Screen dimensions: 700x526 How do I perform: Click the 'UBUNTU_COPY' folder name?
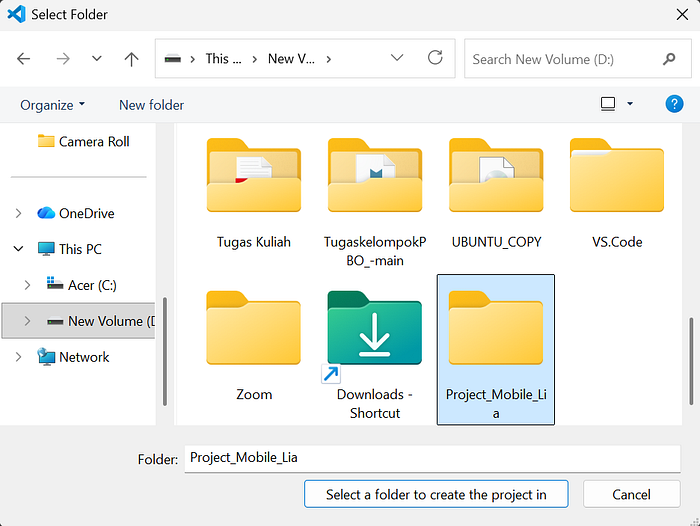coord(496,242)
